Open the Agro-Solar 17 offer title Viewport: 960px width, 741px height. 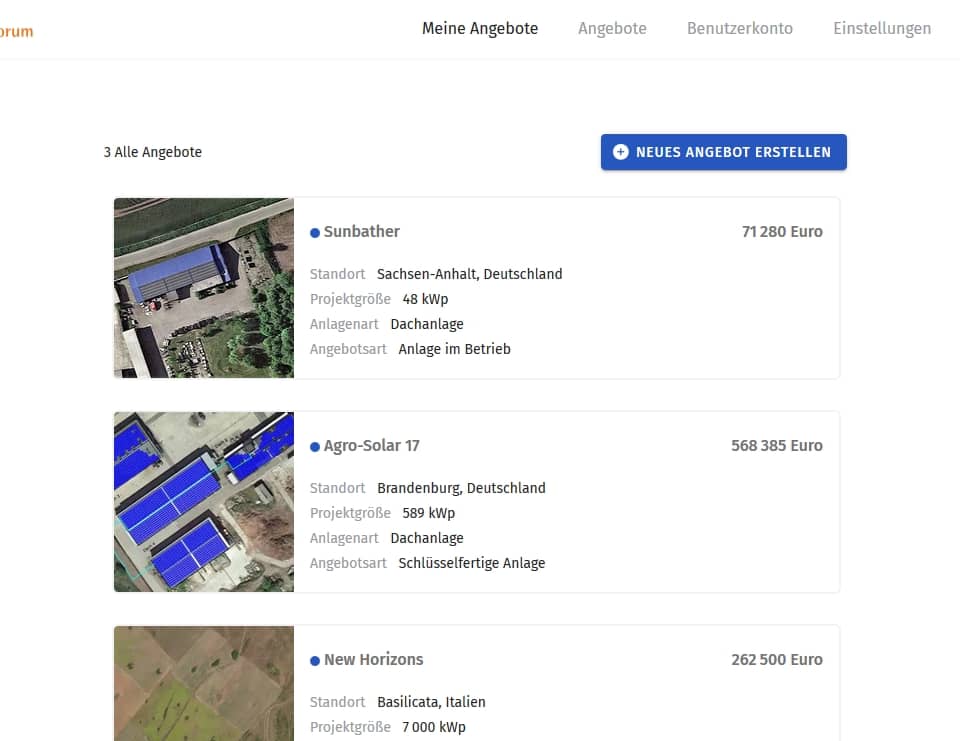[x=372, y=446]
